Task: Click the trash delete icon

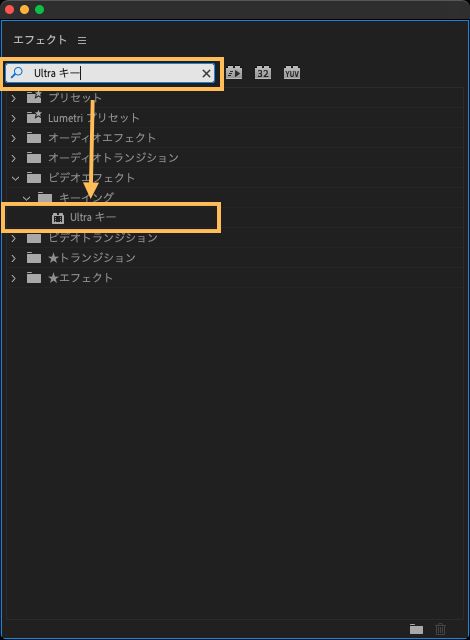Action: coord(440,629)
